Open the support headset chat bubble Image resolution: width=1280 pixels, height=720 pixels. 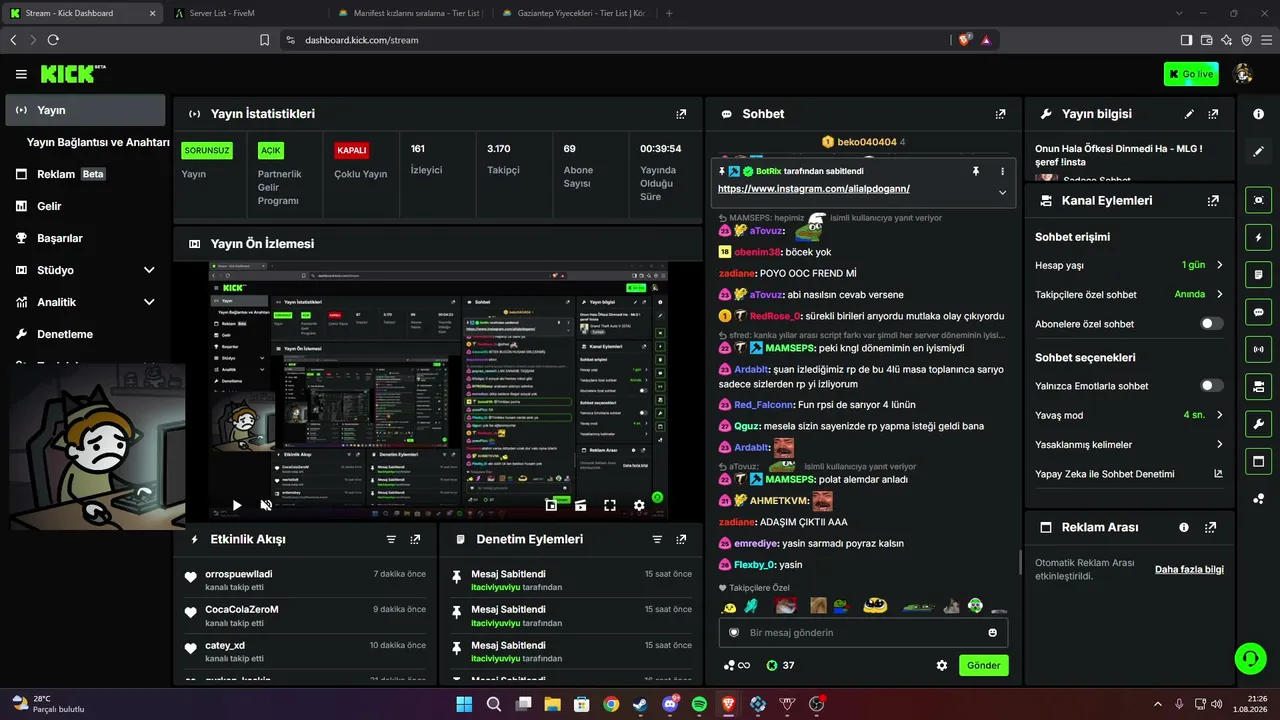1249,658
